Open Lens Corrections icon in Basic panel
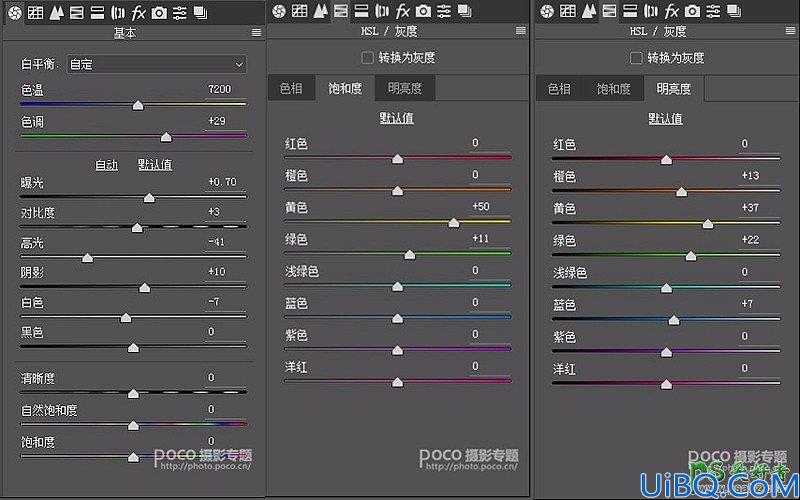This screenshot has height=500, width=800. (118, 13)
